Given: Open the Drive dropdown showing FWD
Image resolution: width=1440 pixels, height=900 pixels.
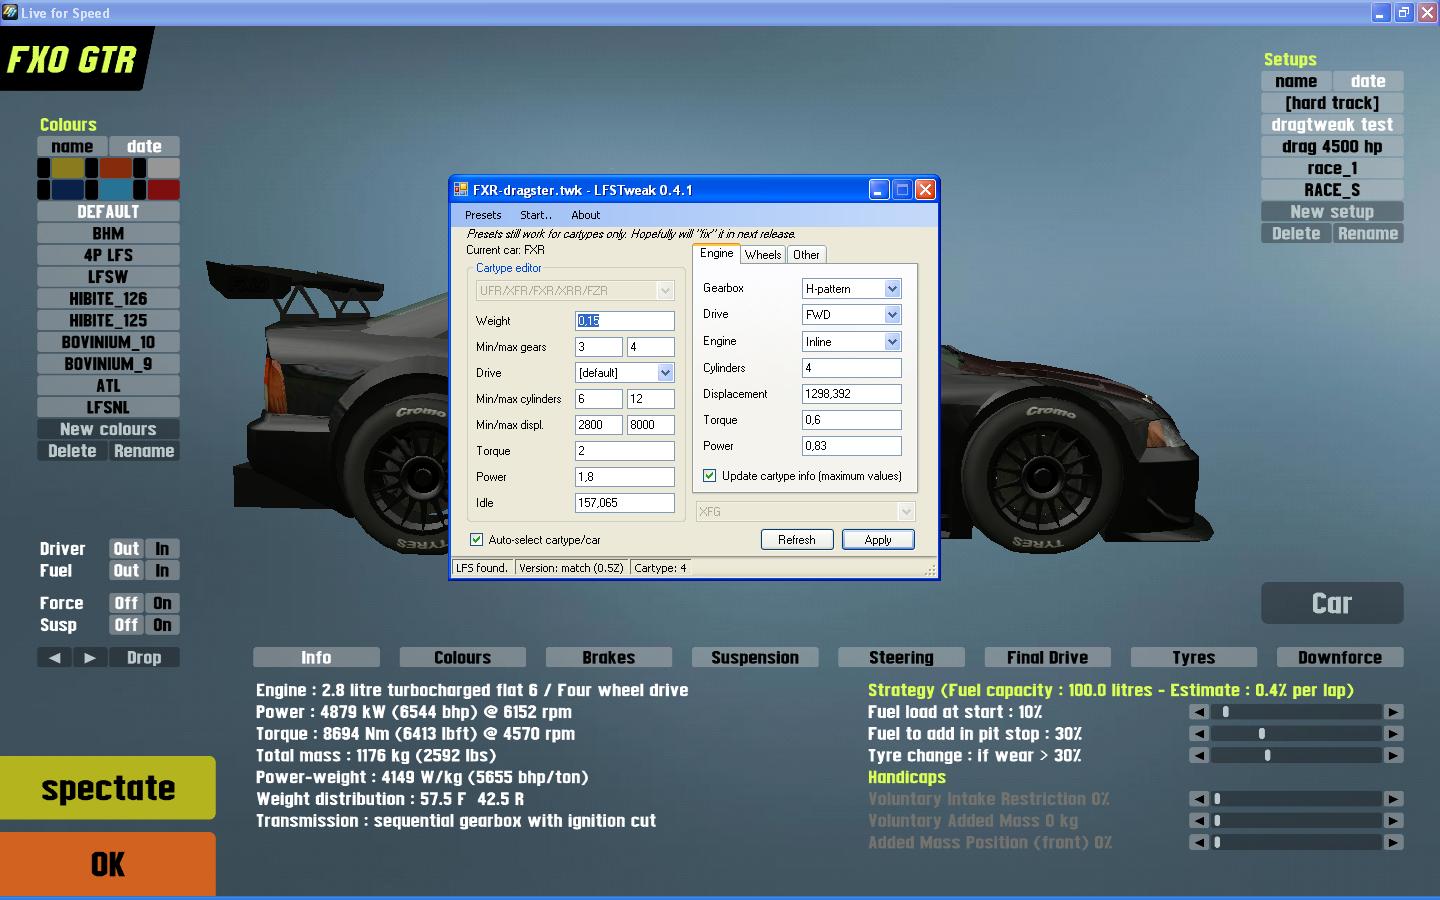Looking at the screenshot, I should pos(892,315).
